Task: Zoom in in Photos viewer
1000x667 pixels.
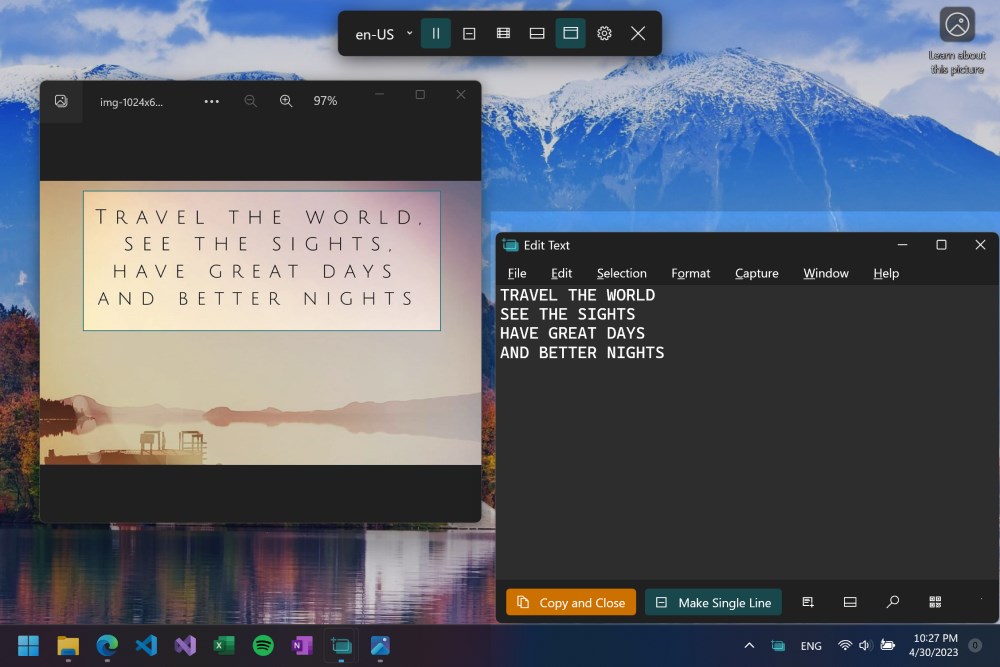Action: click(x=286, y=101)
